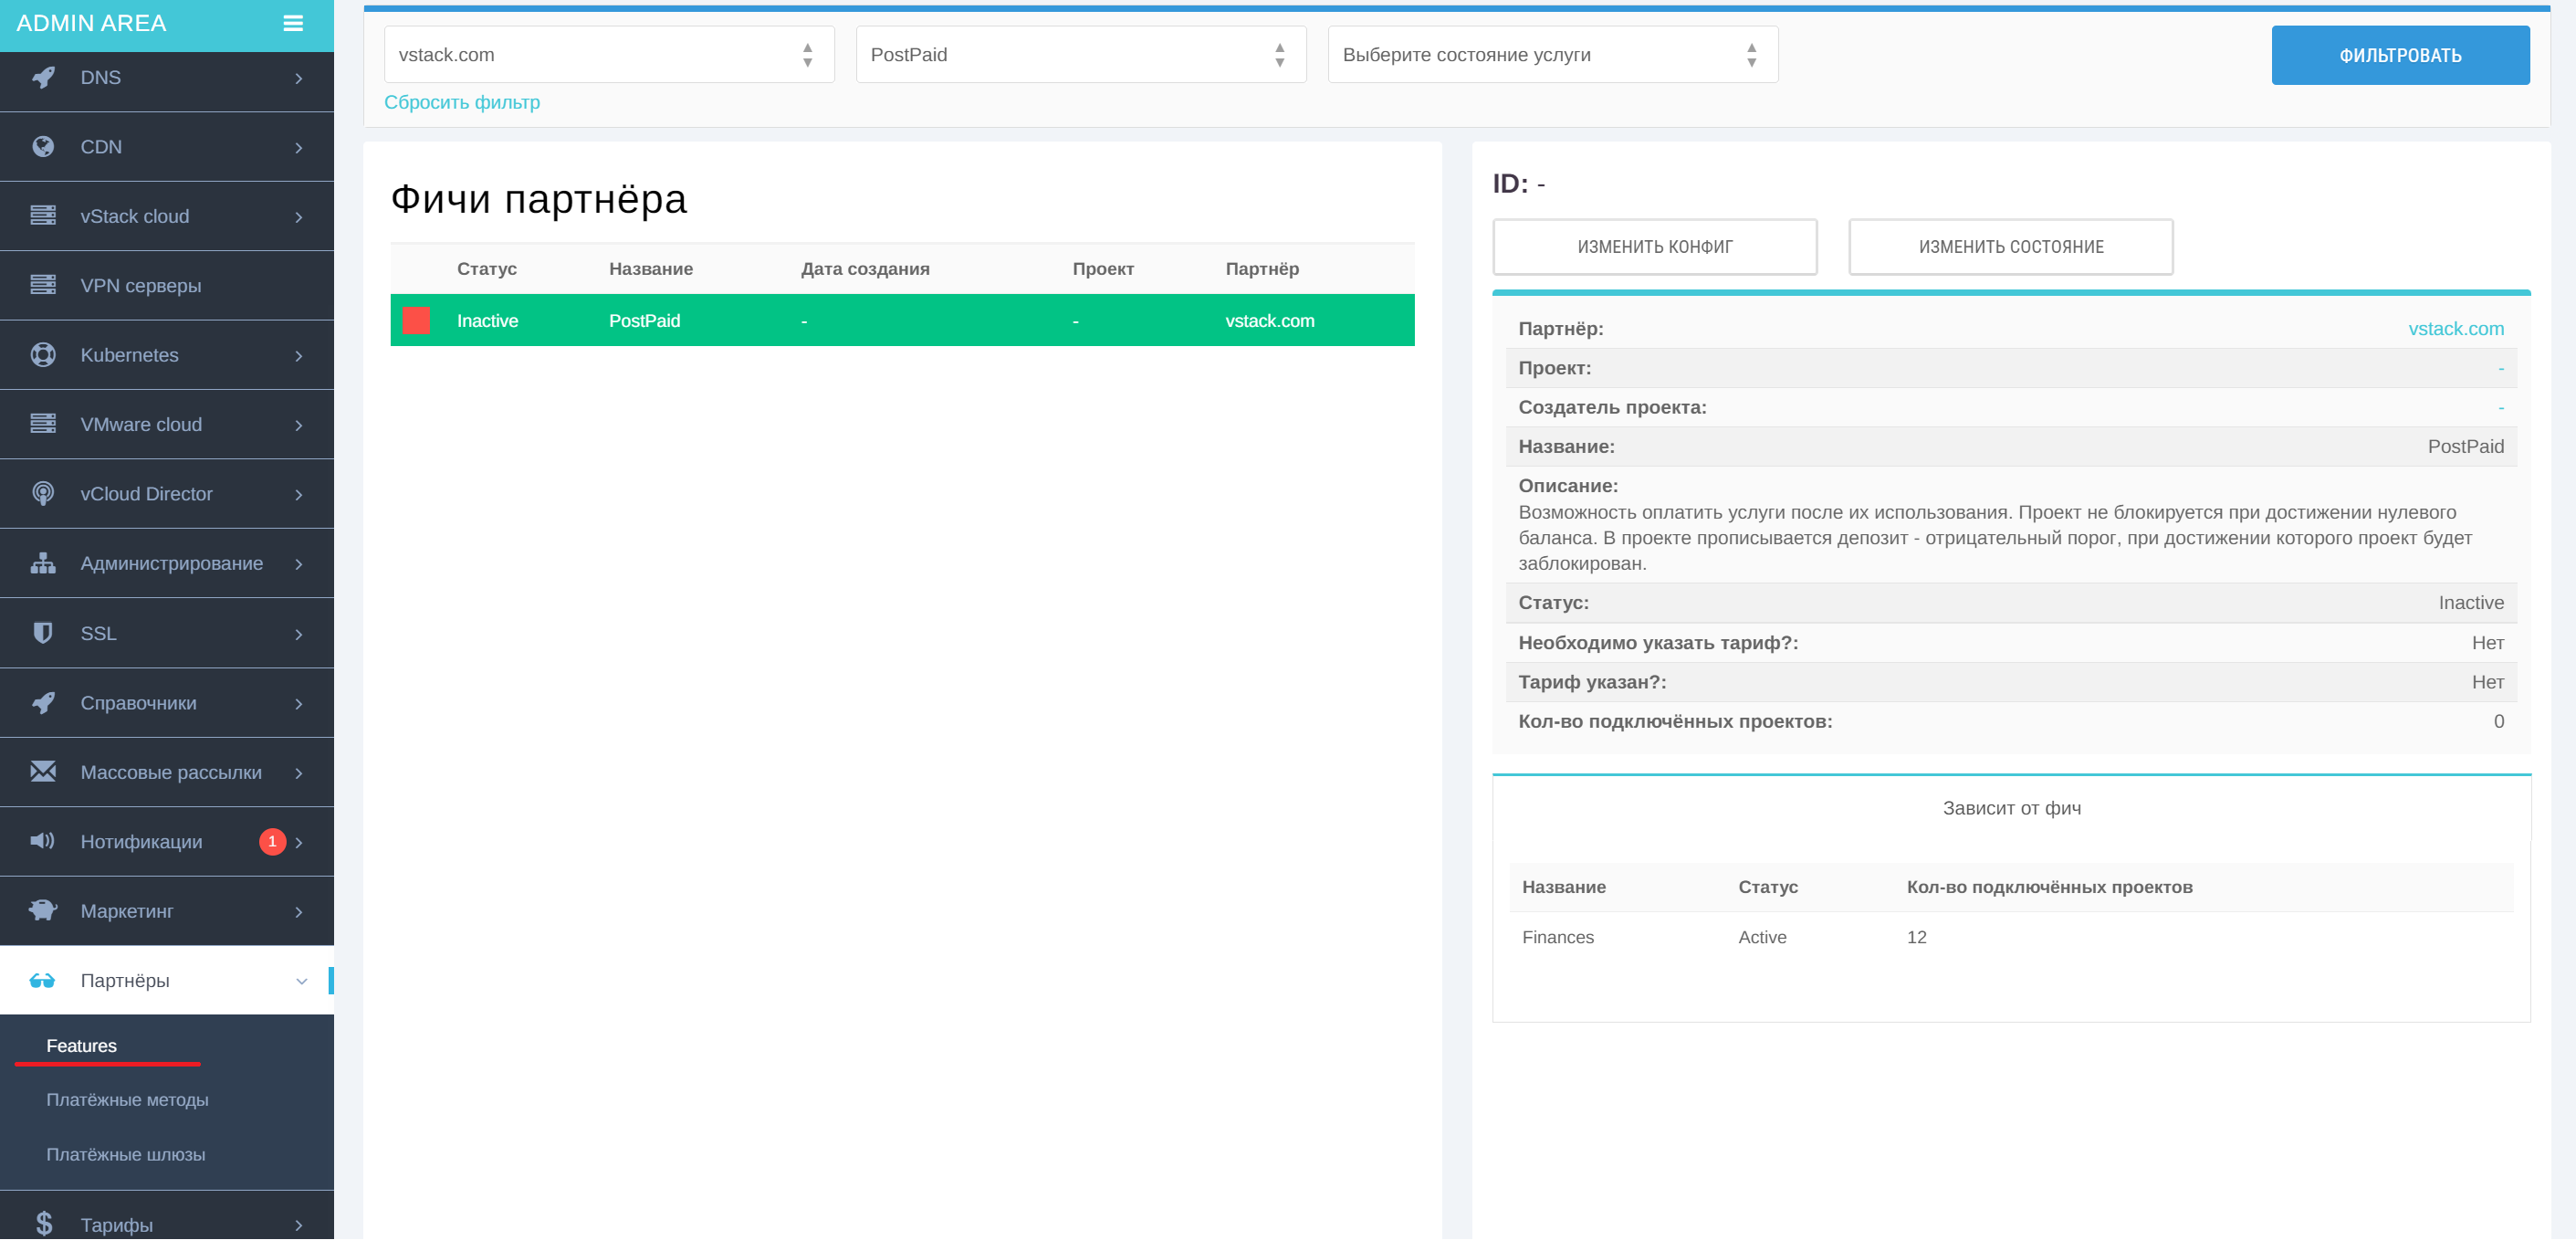Expand the vCloud Director menu chevron
Viewport: 2576px width, 1240px height.
coord(299,494)
